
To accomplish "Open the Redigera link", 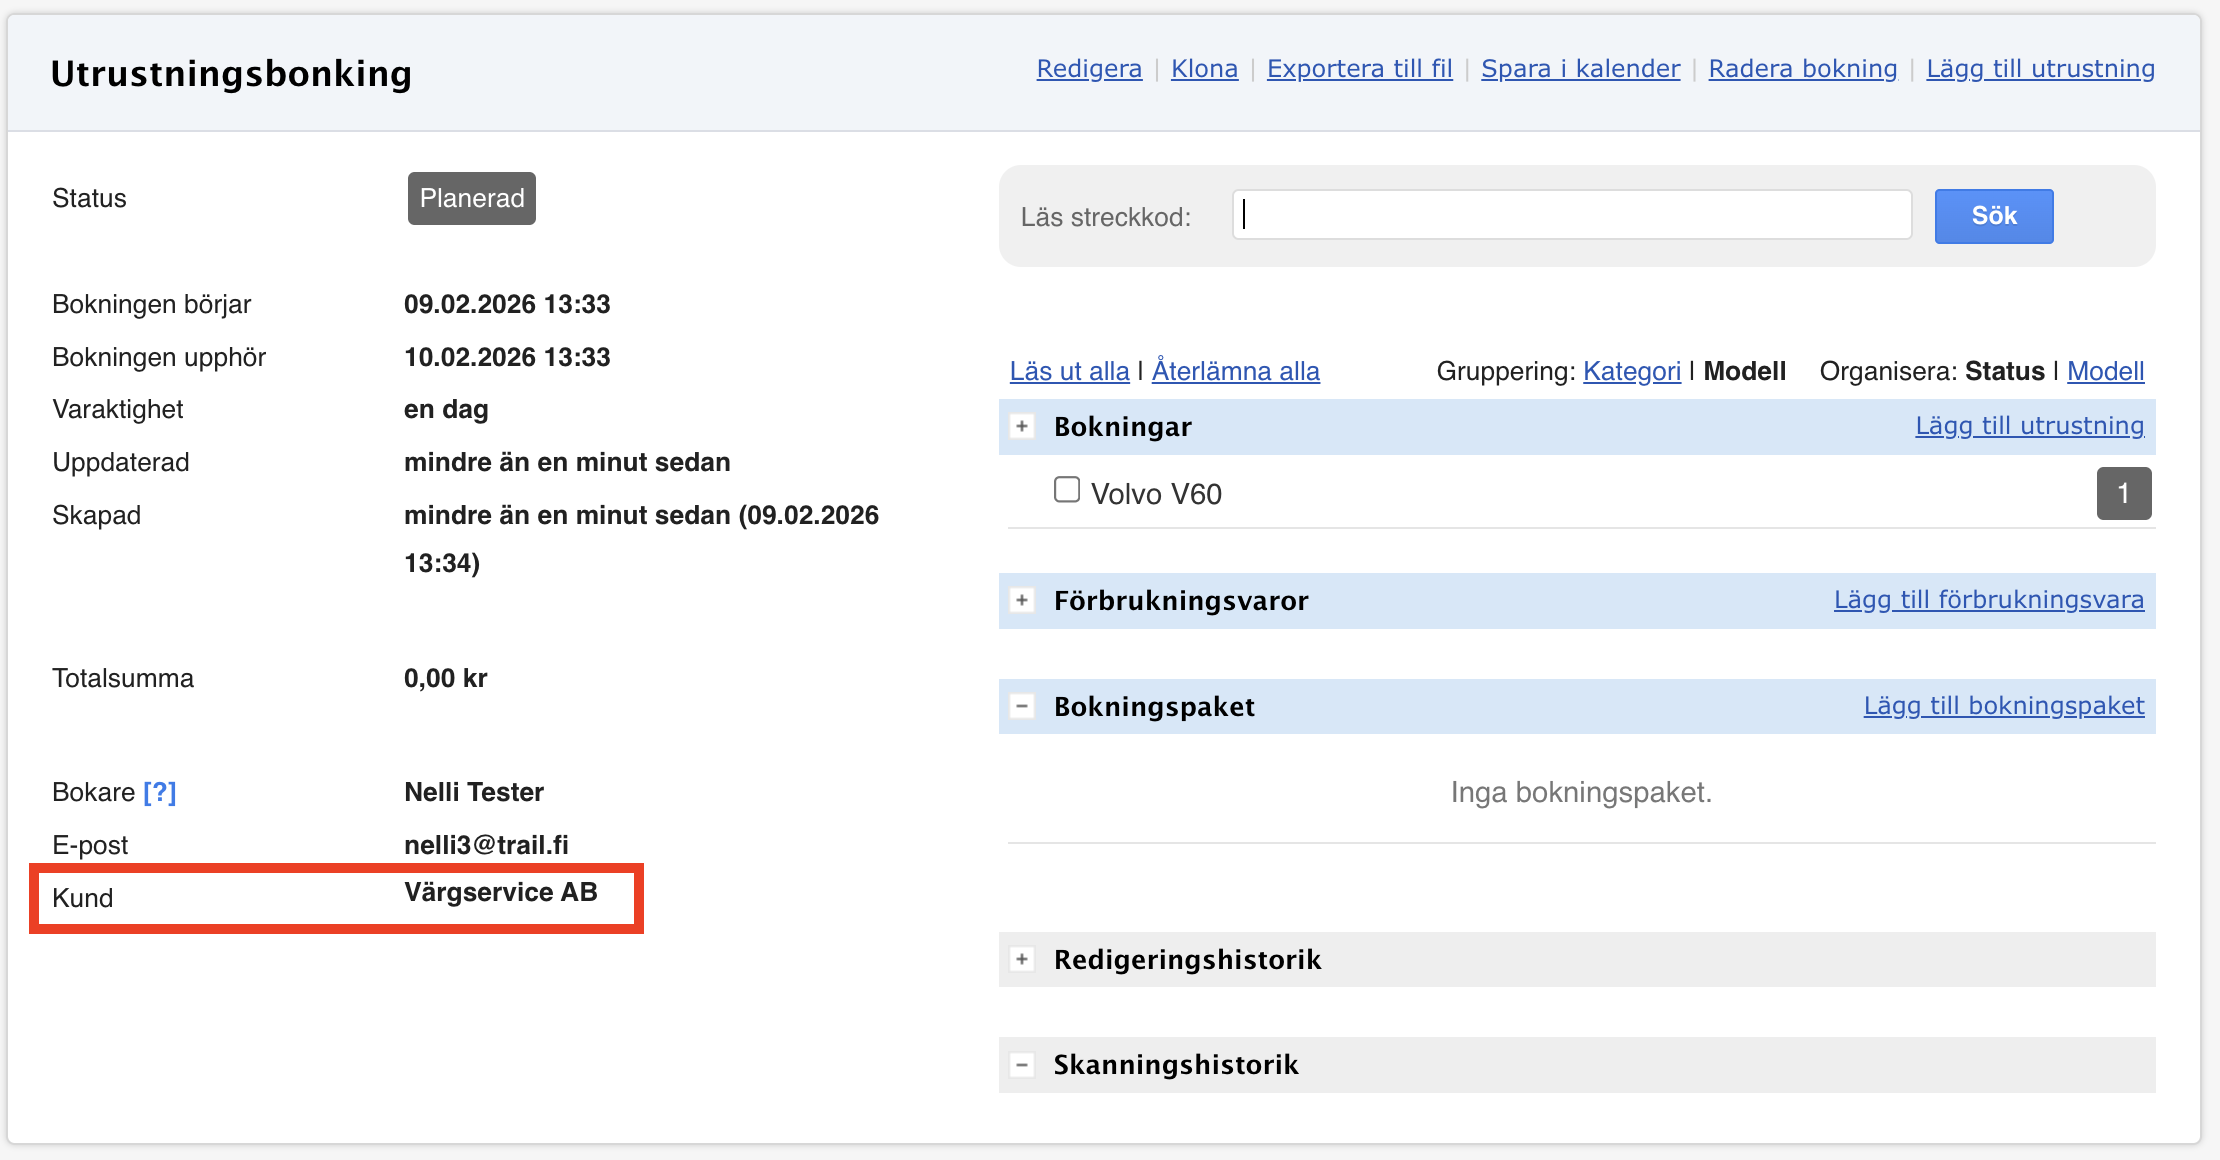I will 1089,69.
